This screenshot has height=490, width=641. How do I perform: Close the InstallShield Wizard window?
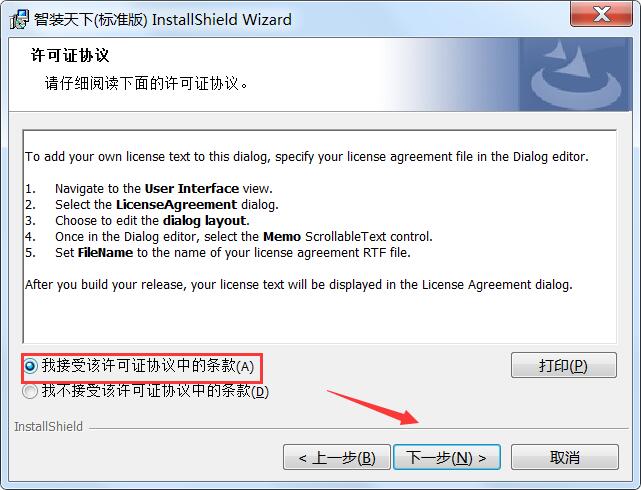pos(601,14)
